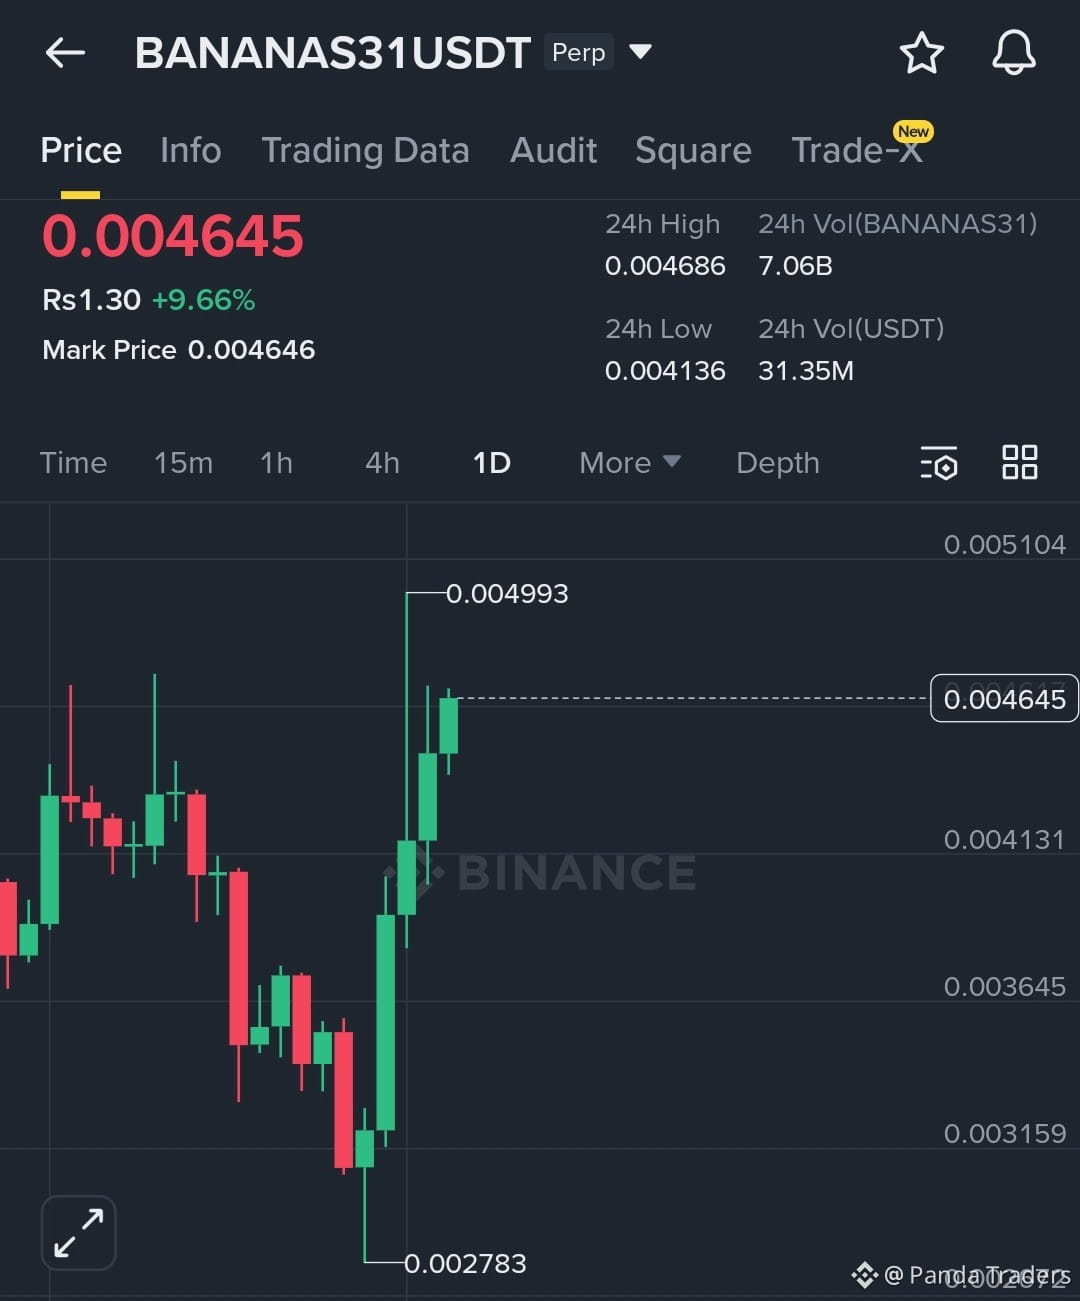Tap the last price 0.004645 headline
Image resolution: width=1080 pixels, height=1301 pixels.
(173, 236)
